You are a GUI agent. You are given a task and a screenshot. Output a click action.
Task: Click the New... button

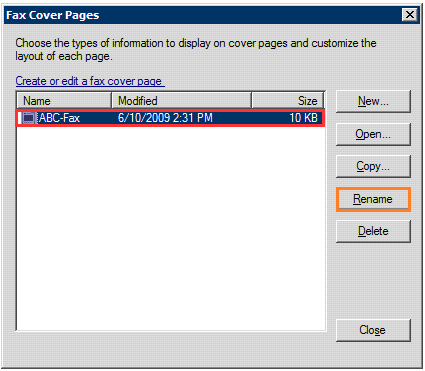click(x=373, y=101)
